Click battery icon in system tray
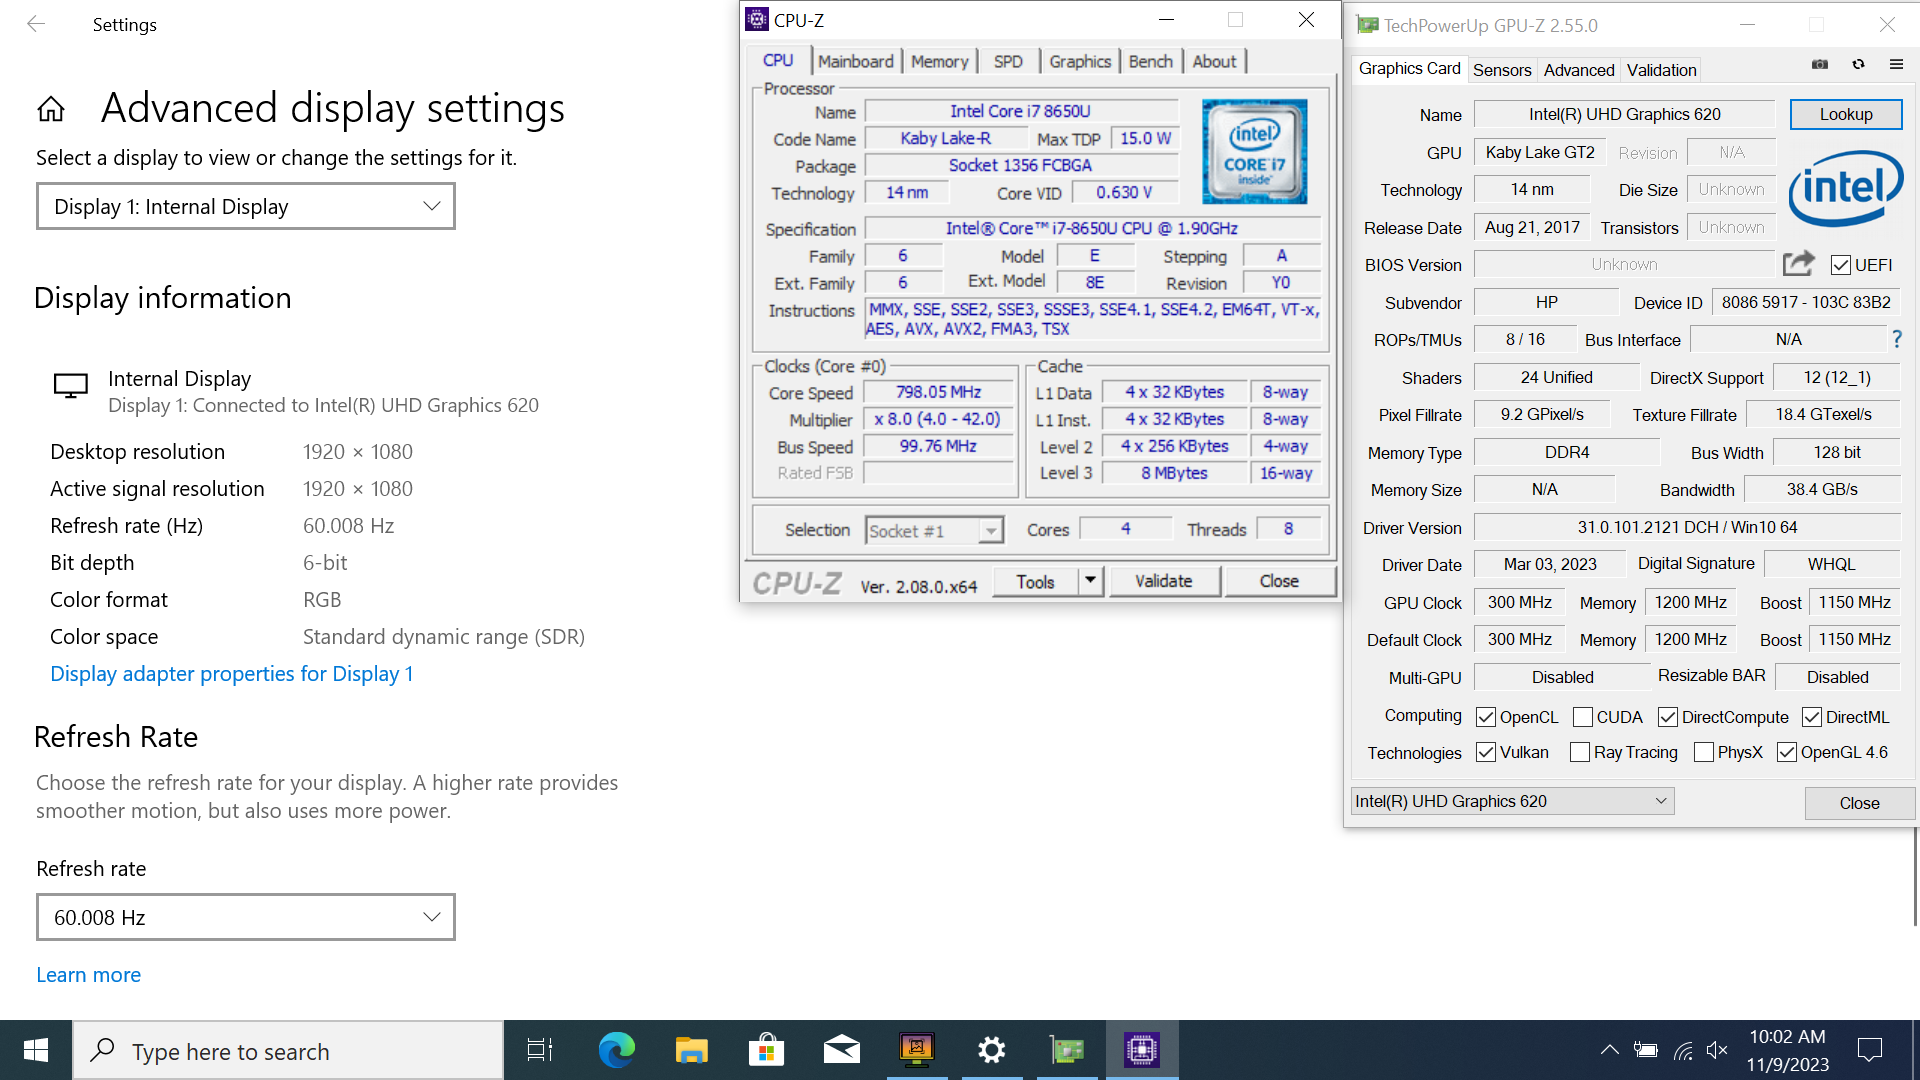1920x1080 pixels. pyautogui.click(x=1645, y=1050)
